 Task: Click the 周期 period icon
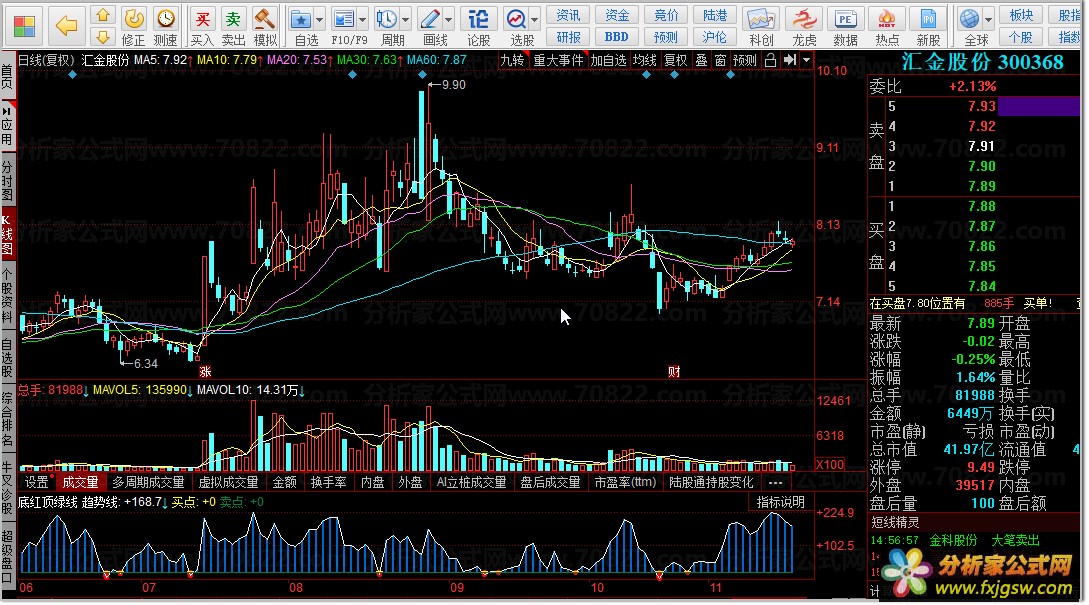tap(387, 26)
